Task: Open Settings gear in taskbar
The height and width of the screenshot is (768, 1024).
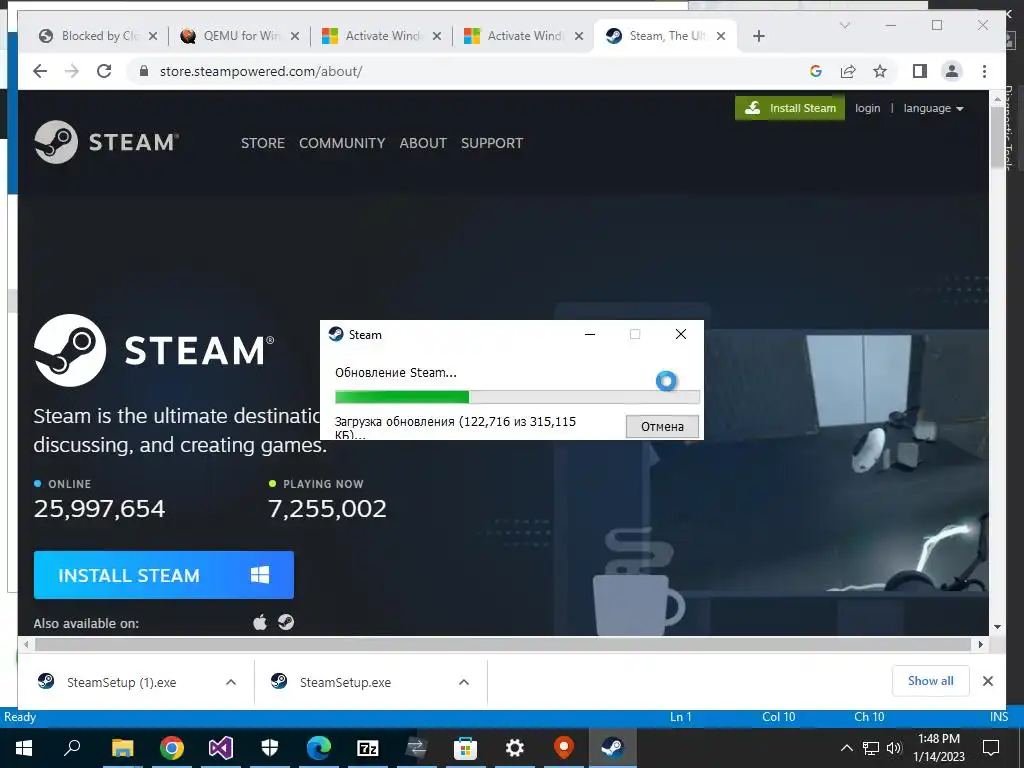Action: pyautogui.click(x=515, y=748)
